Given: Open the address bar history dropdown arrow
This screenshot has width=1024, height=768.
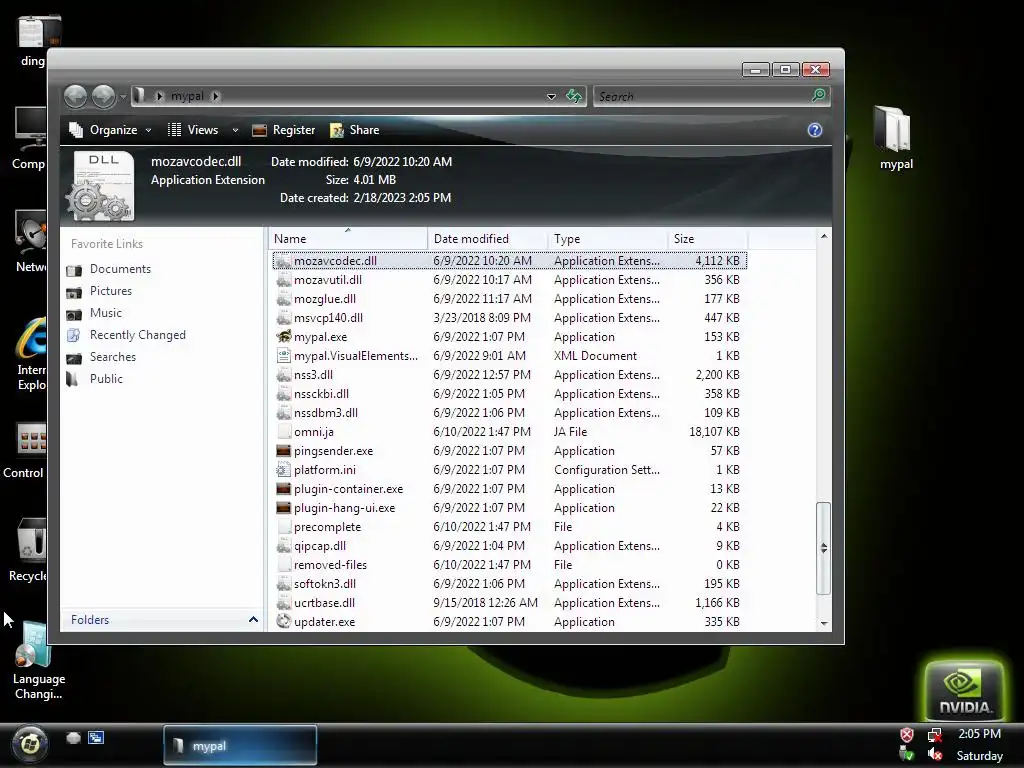Looking at the screenshot, I should point(551,97).
